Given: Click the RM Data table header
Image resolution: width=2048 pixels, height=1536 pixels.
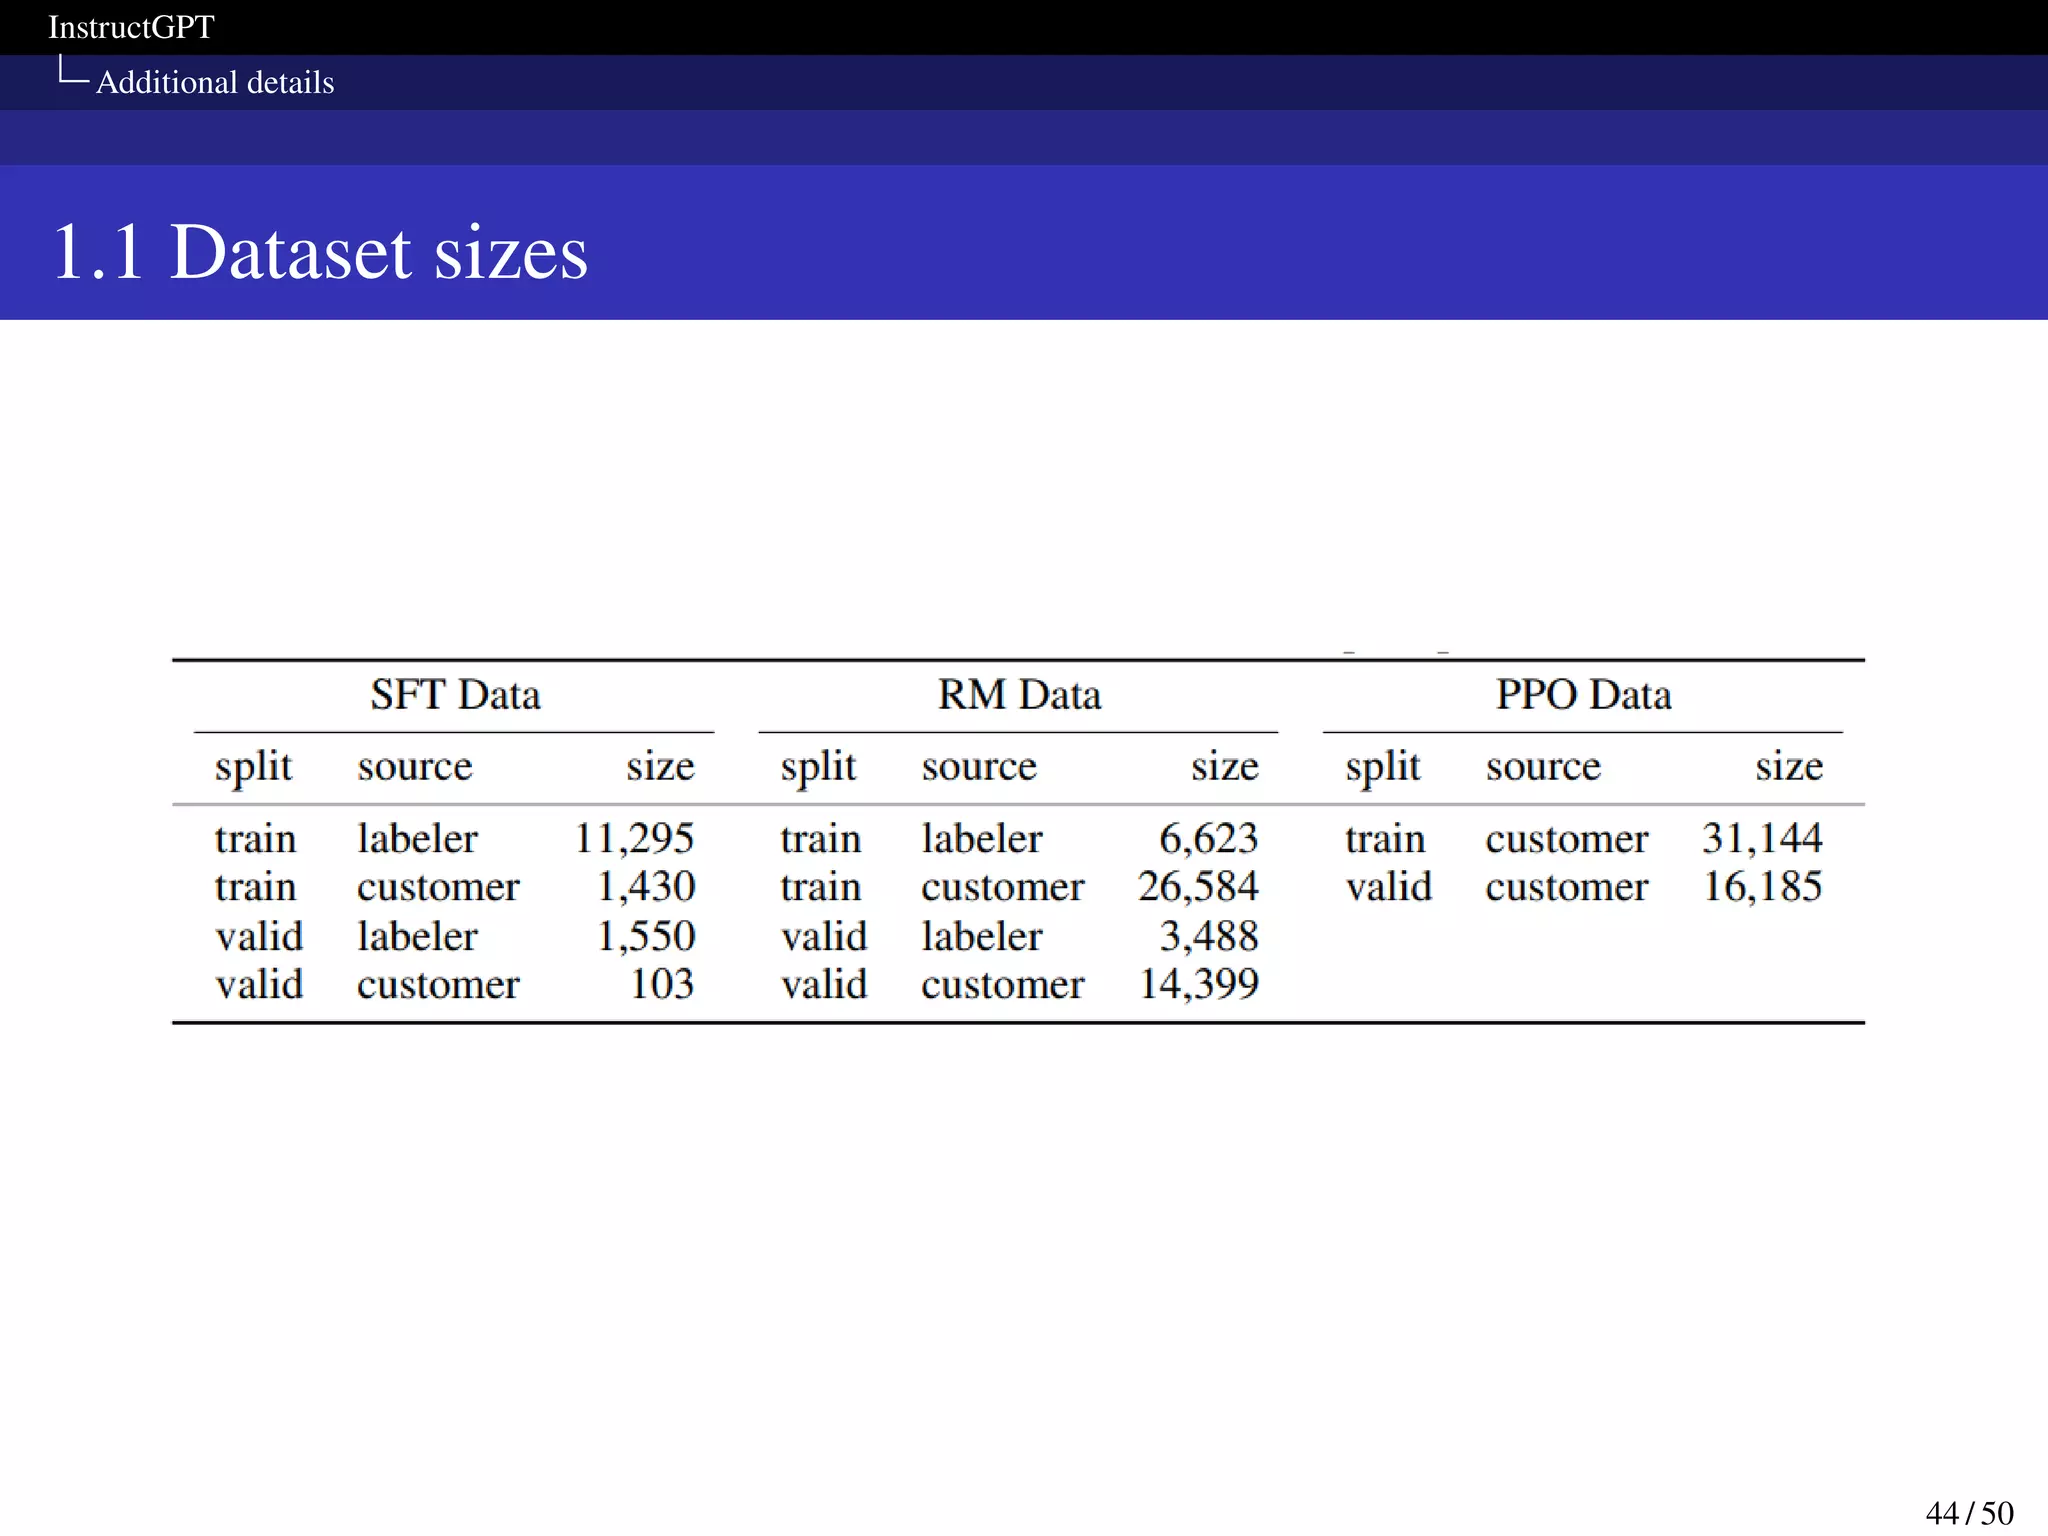Looking at the screenshot, I should point(1019,694).
